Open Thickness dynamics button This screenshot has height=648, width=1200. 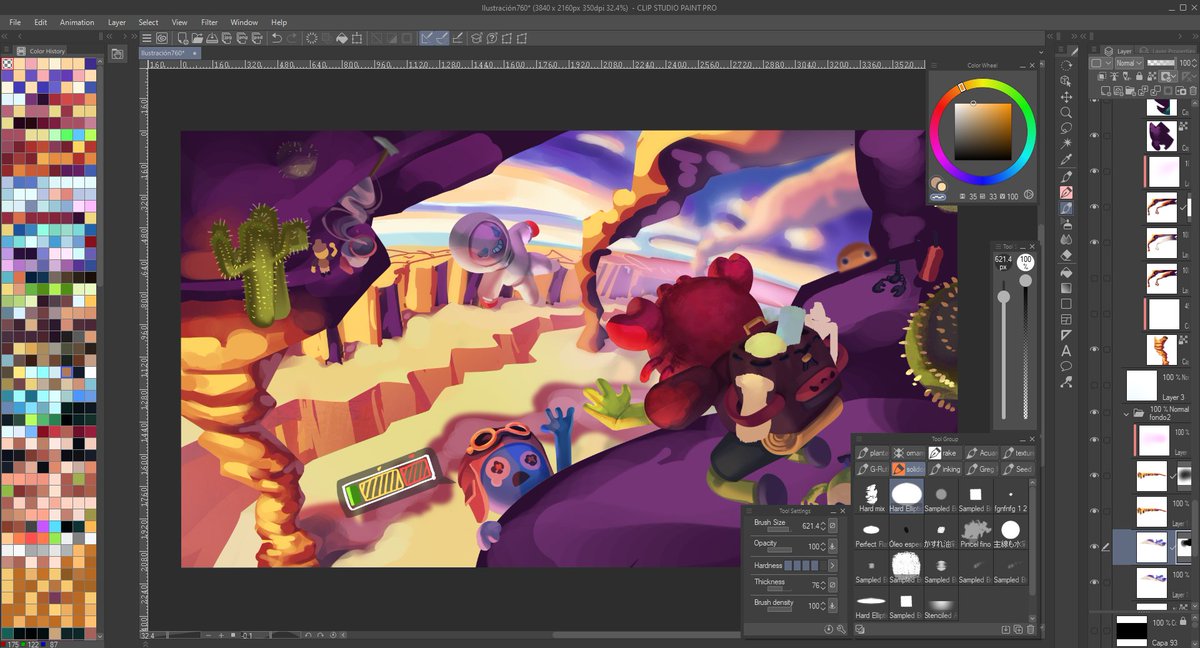click(x=833, y=585)
